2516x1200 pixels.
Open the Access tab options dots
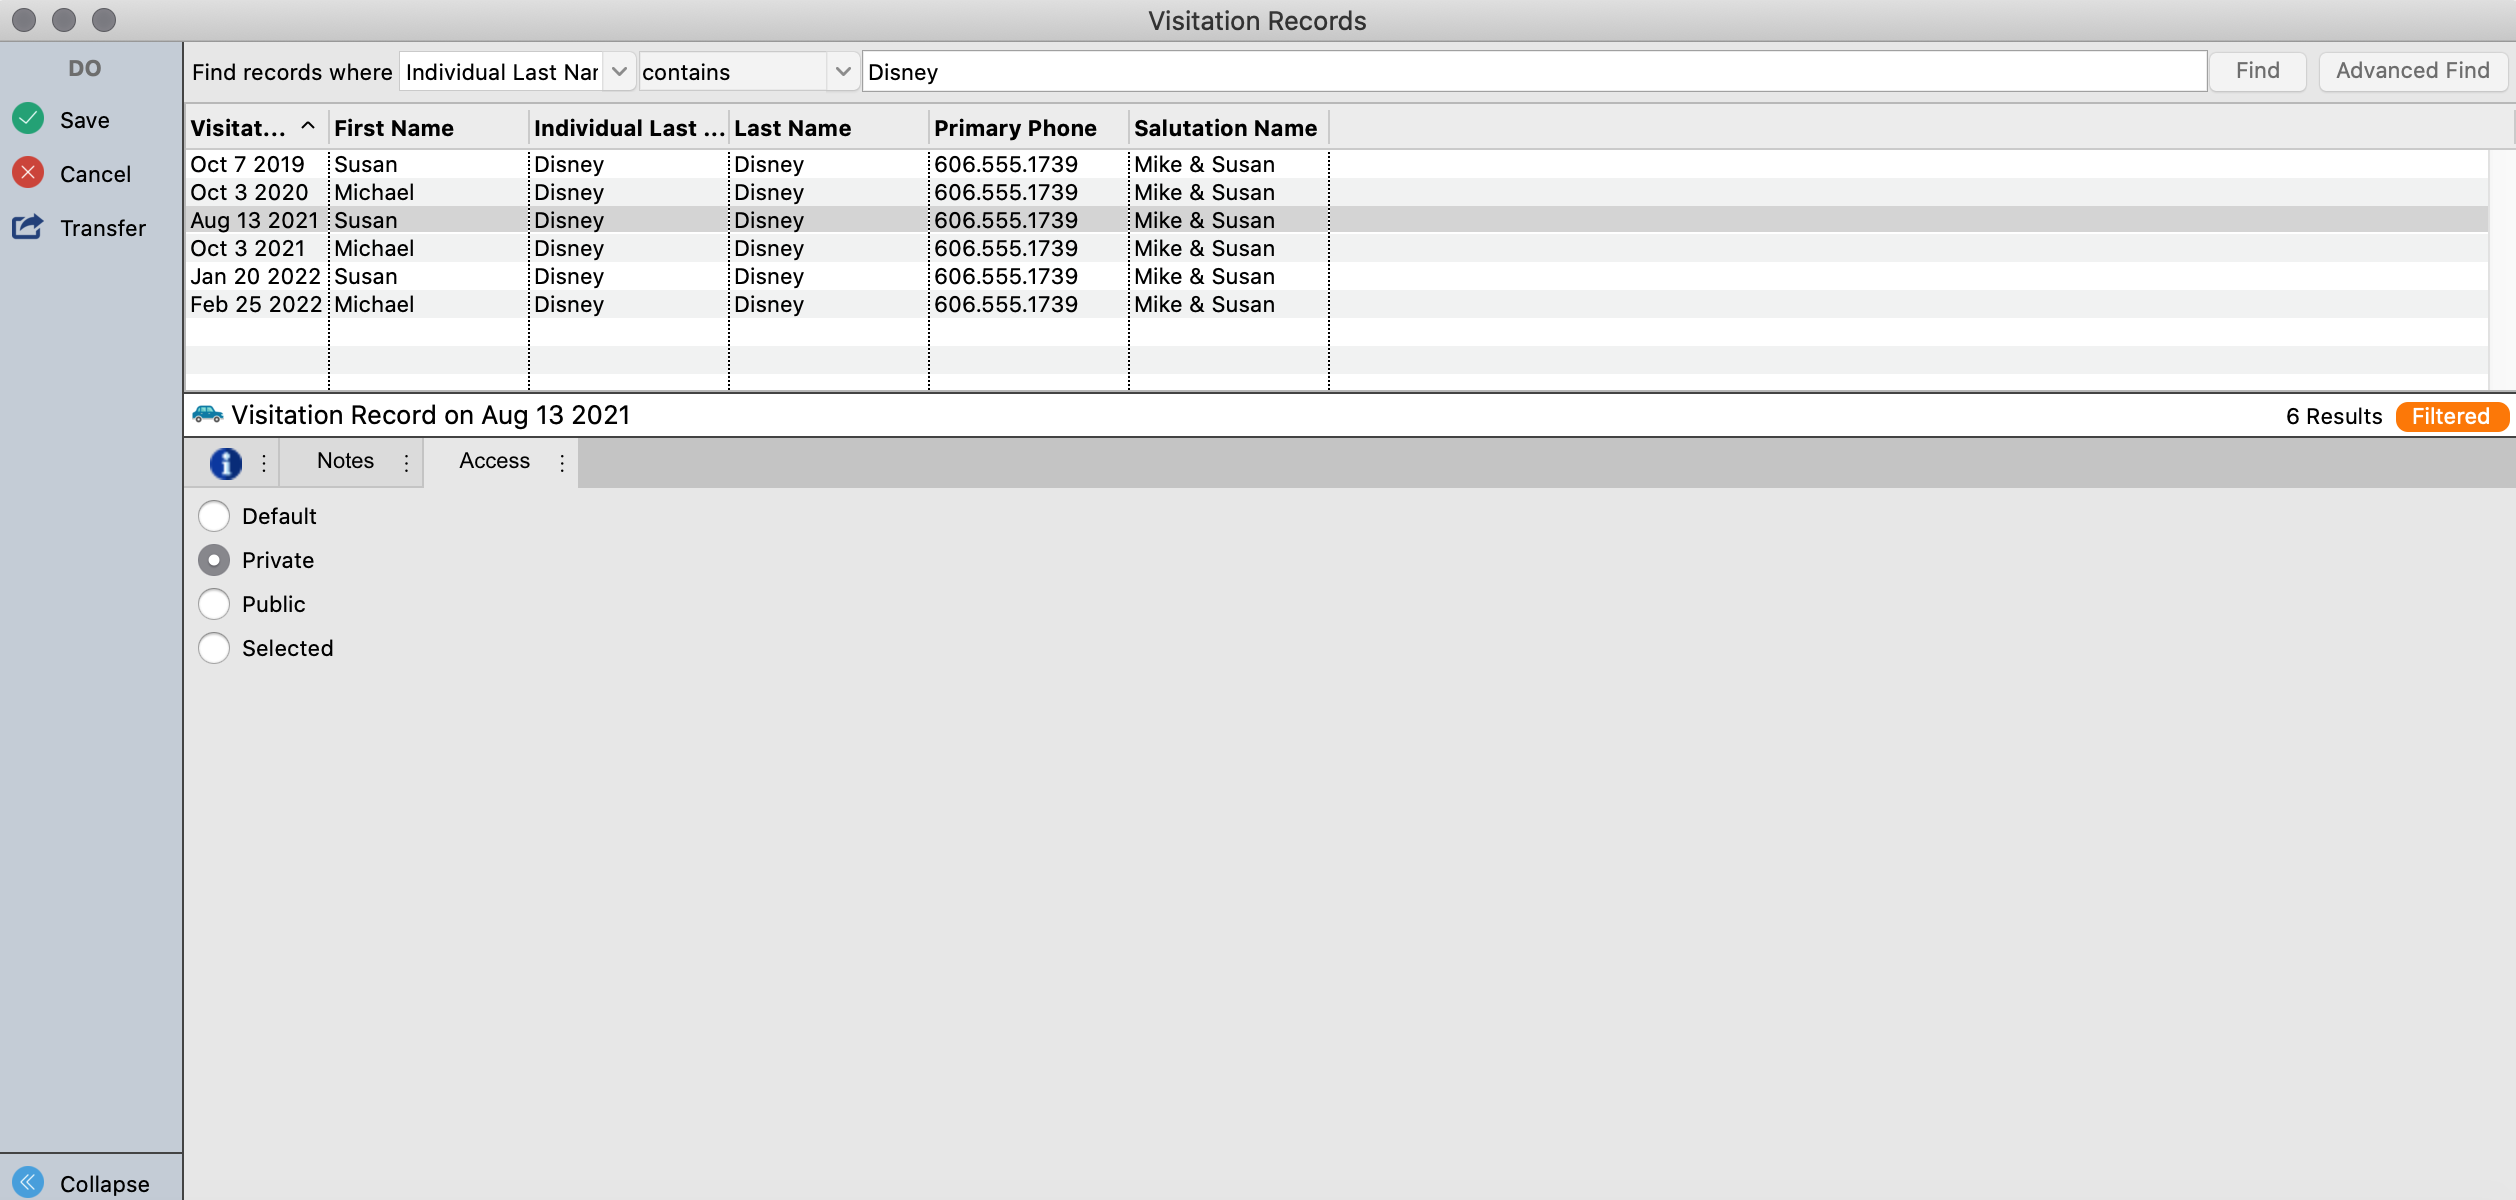562,462
